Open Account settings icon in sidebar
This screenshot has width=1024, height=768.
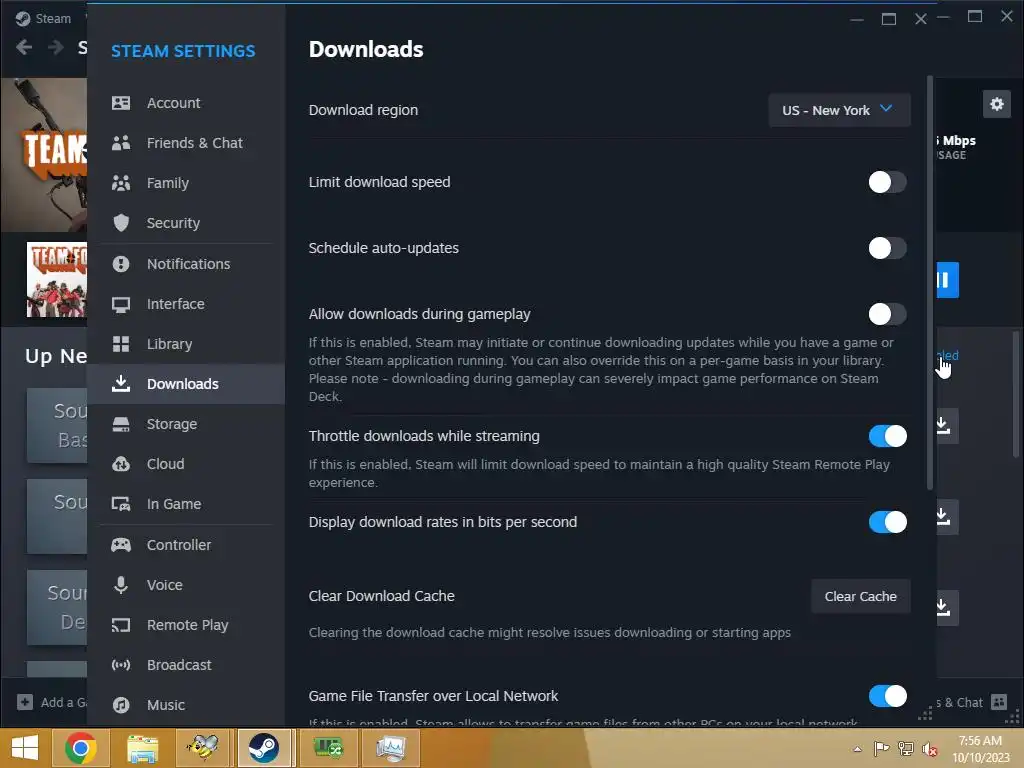coord(121,103)
